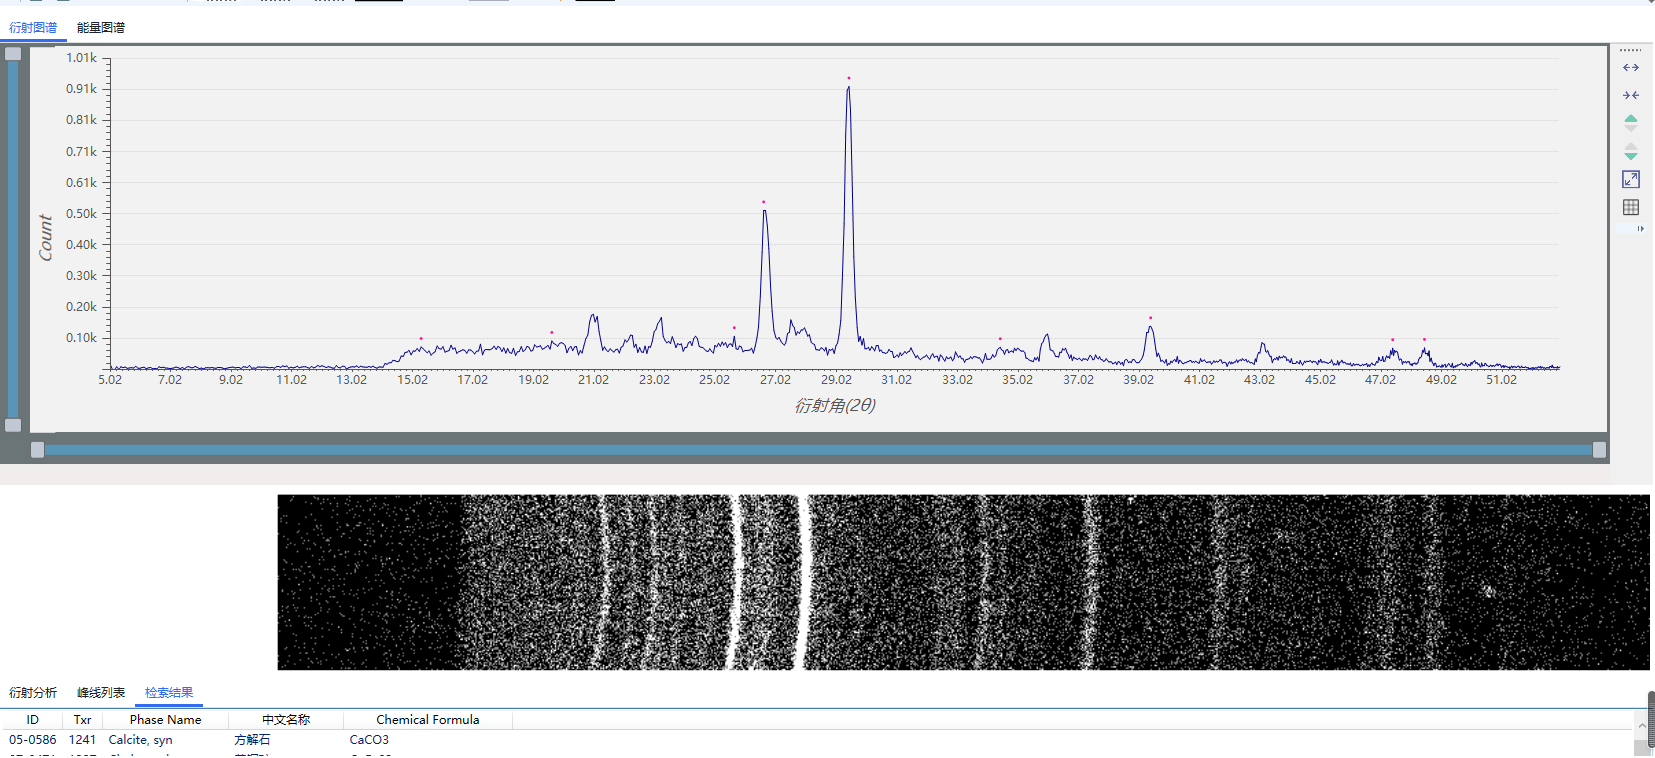Click the left handle of horizontal range slider
1655x758 pixels.
tap(38, 450)
